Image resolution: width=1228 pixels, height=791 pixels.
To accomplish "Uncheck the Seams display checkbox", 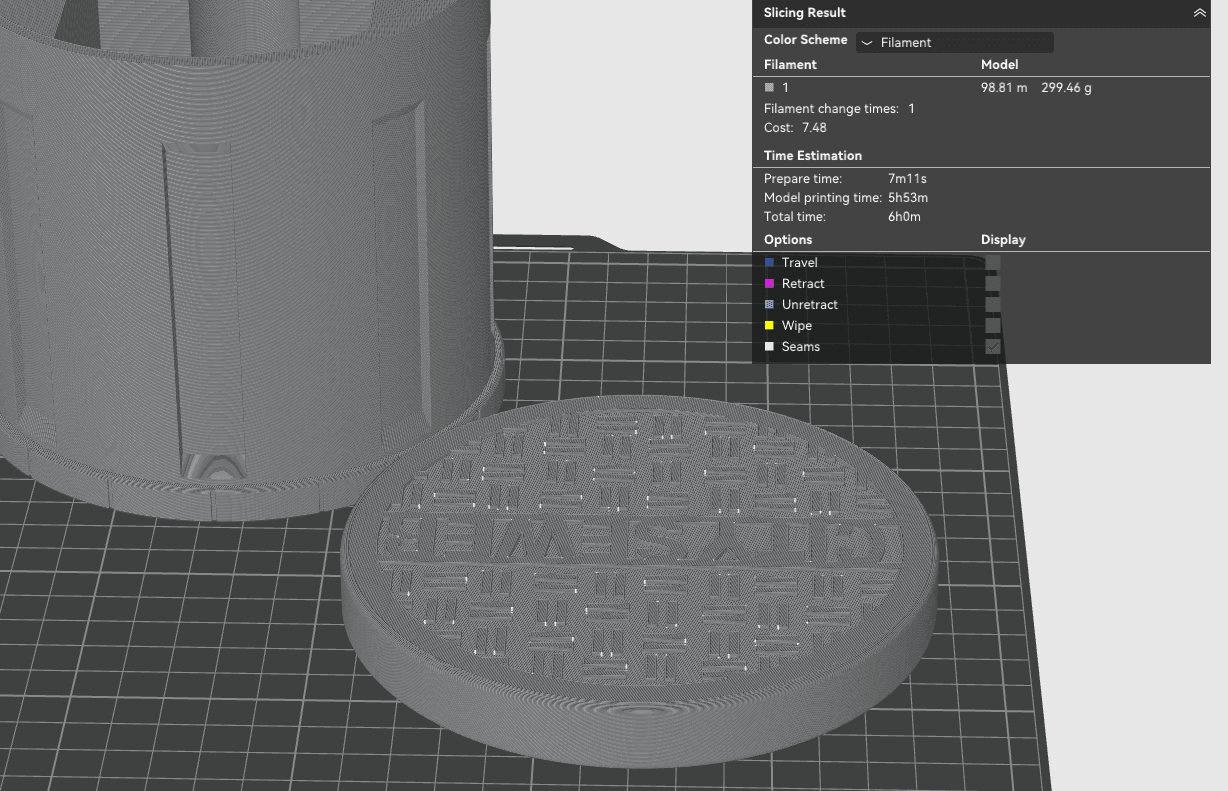I will point(993,347).
